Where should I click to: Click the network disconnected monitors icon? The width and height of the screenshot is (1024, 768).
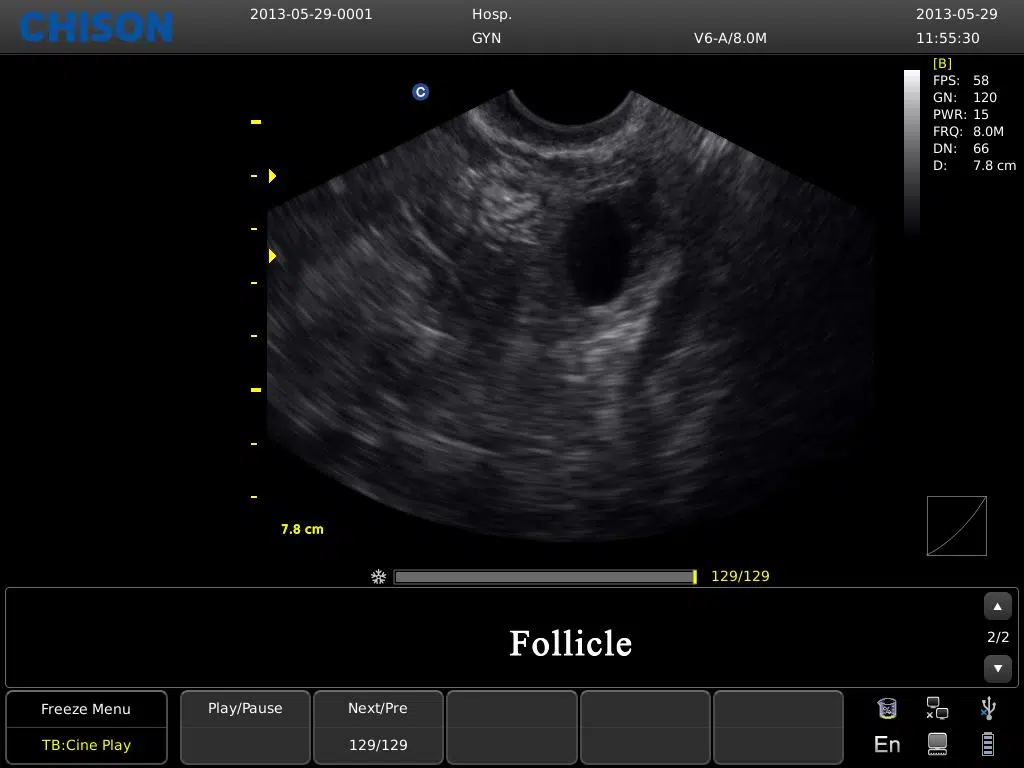[937, 709]
